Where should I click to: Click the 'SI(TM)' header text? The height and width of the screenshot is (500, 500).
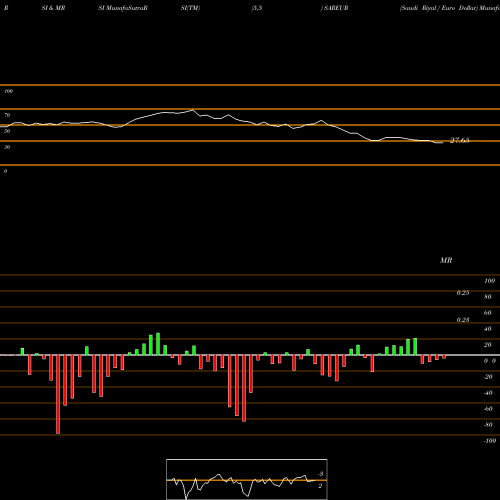(x=190, y=8)
